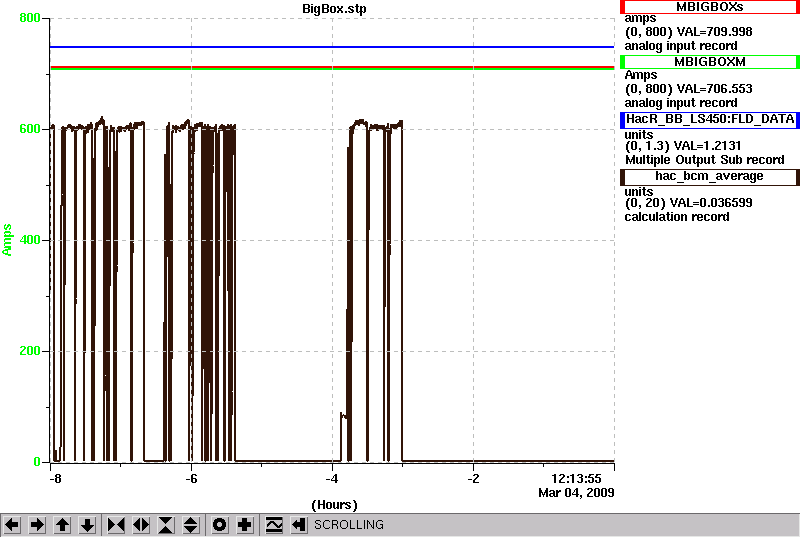800x537 pixels.
Task: Click the pan up arrow button
Action: pyautogui.click(x=62, y=525)
